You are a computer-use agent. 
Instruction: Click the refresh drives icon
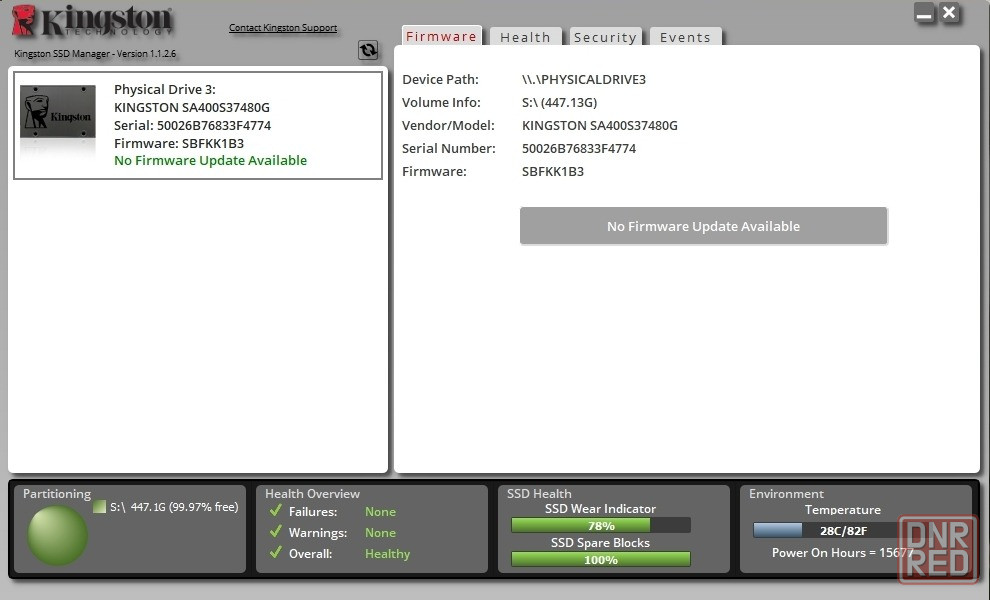pos(368,50)
